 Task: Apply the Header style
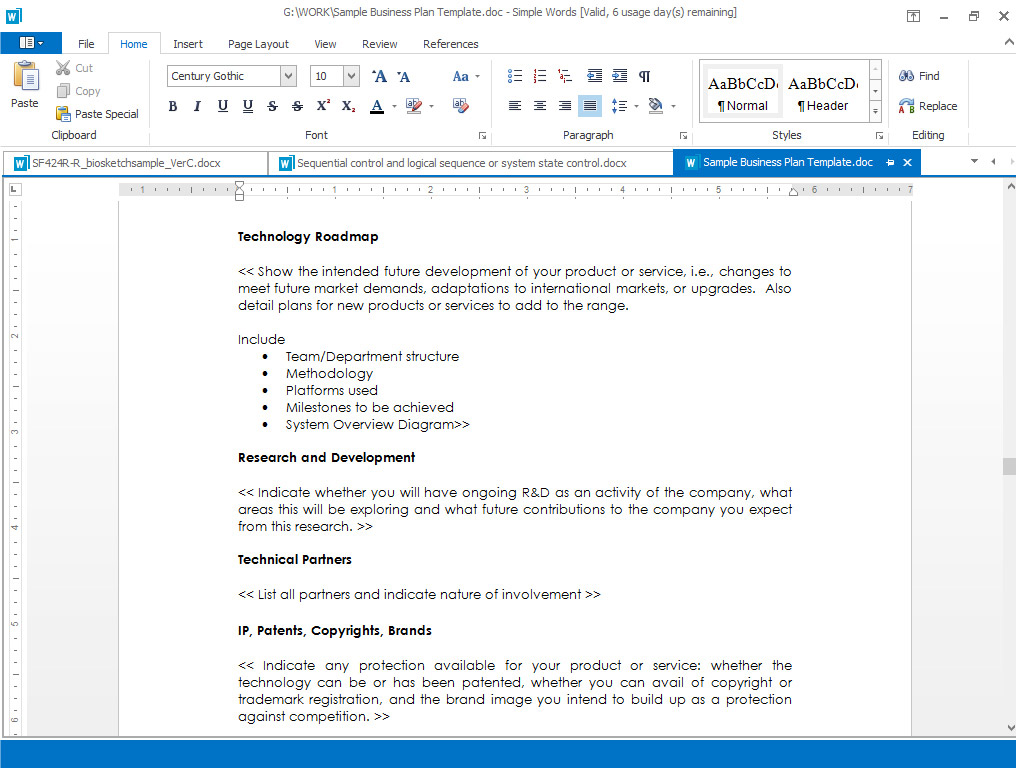pyautogui.click(x=823, y=93)
